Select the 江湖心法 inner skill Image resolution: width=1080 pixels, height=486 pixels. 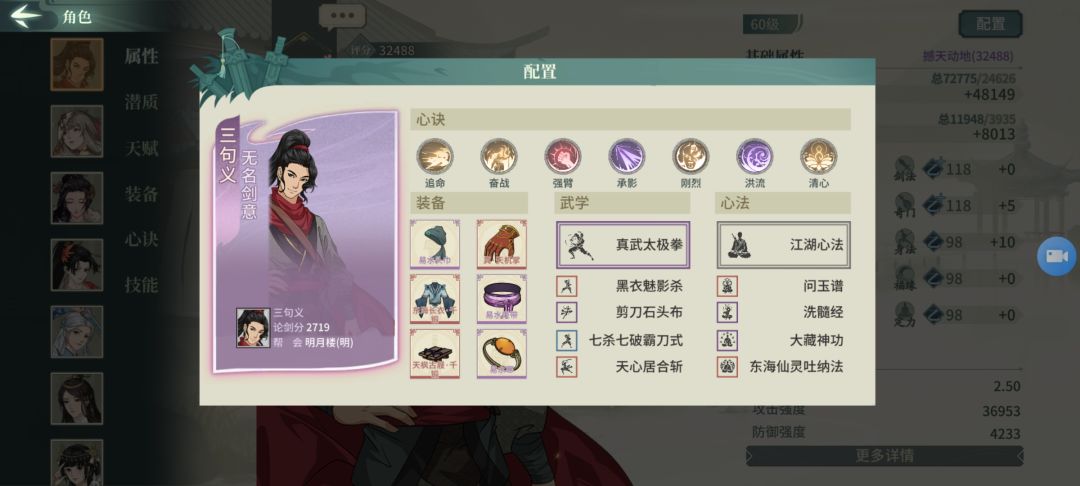point(783,244)
